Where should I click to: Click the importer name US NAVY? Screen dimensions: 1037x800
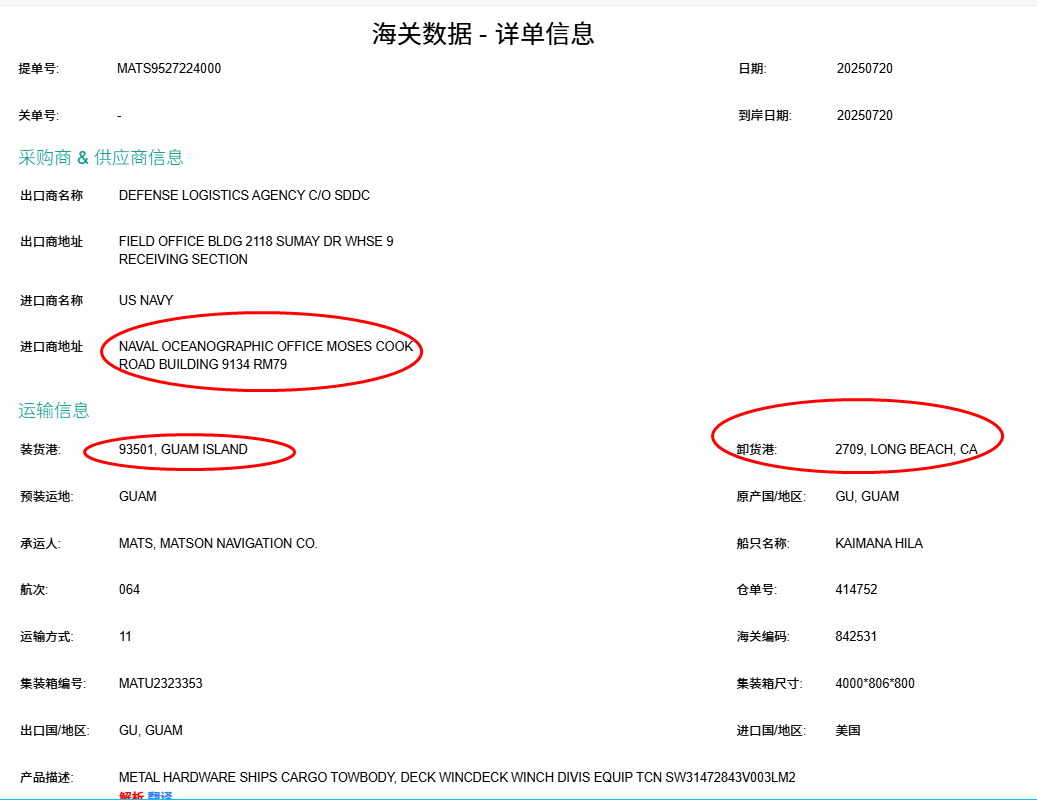pyautogui.click(x=145, y=300)
